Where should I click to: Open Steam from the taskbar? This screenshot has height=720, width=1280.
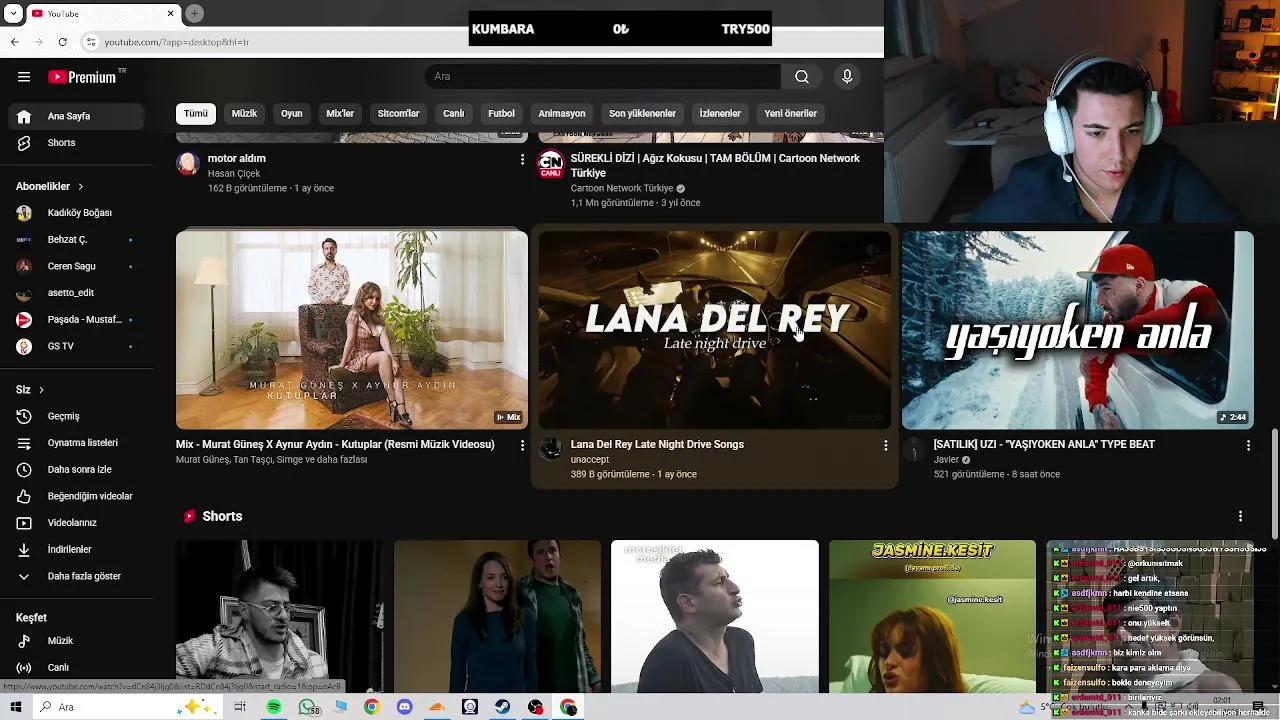coord(503,707)
